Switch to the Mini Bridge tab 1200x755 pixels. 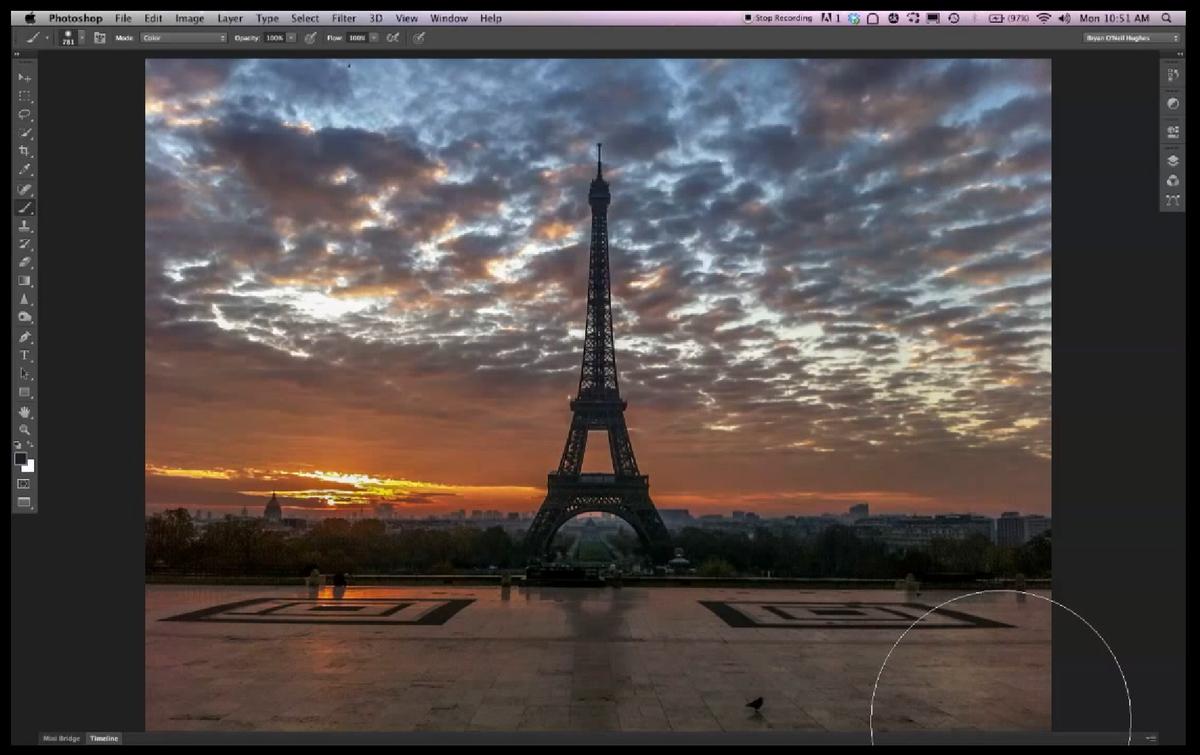[62, 738]
